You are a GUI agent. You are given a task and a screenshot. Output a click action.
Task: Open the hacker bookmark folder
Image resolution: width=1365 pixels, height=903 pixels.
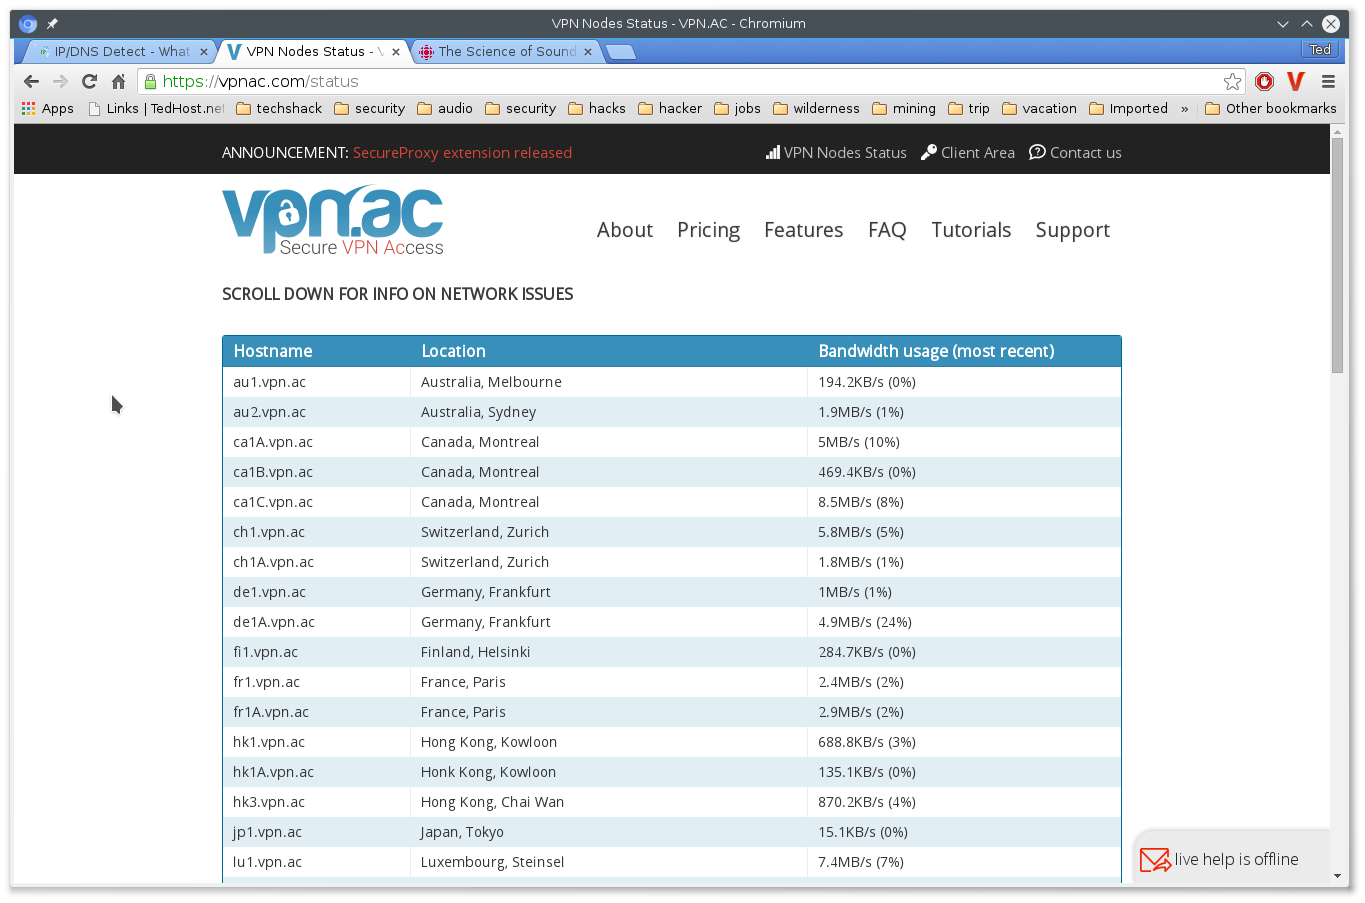coord(670,108)
